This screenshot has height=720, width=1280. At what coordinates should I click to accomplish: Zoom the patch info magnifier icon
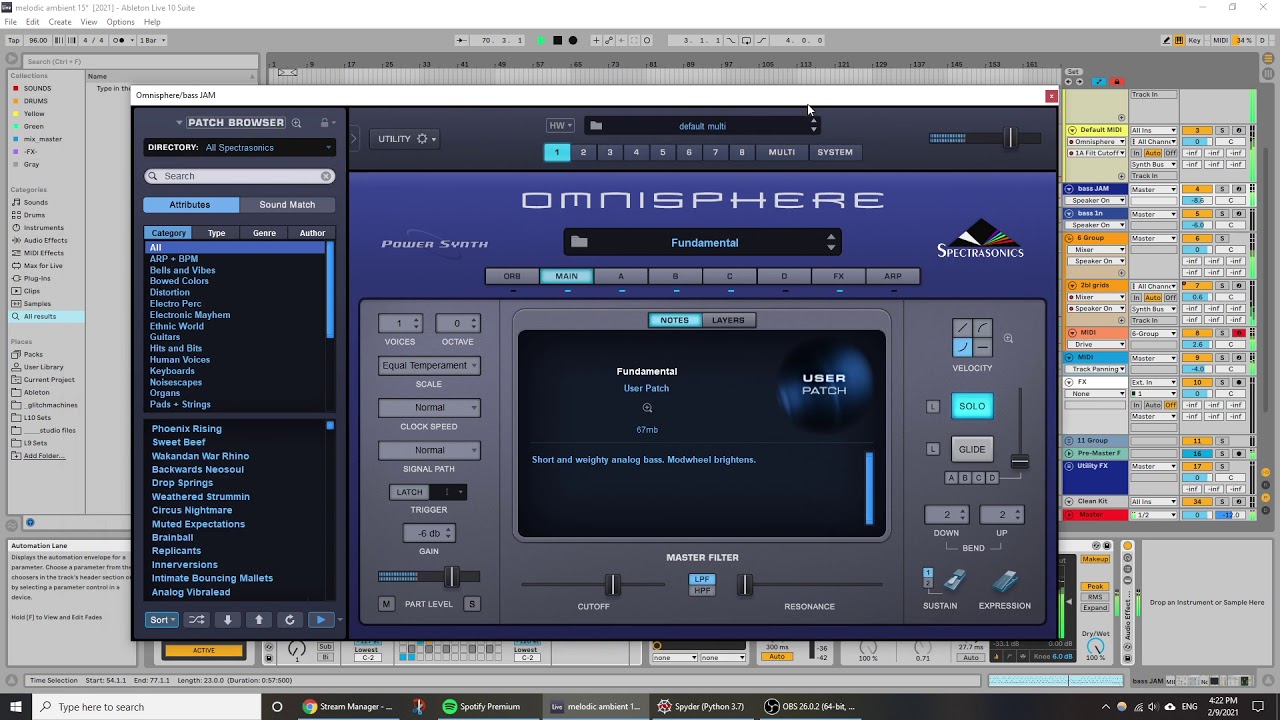(x=647, y=408)
